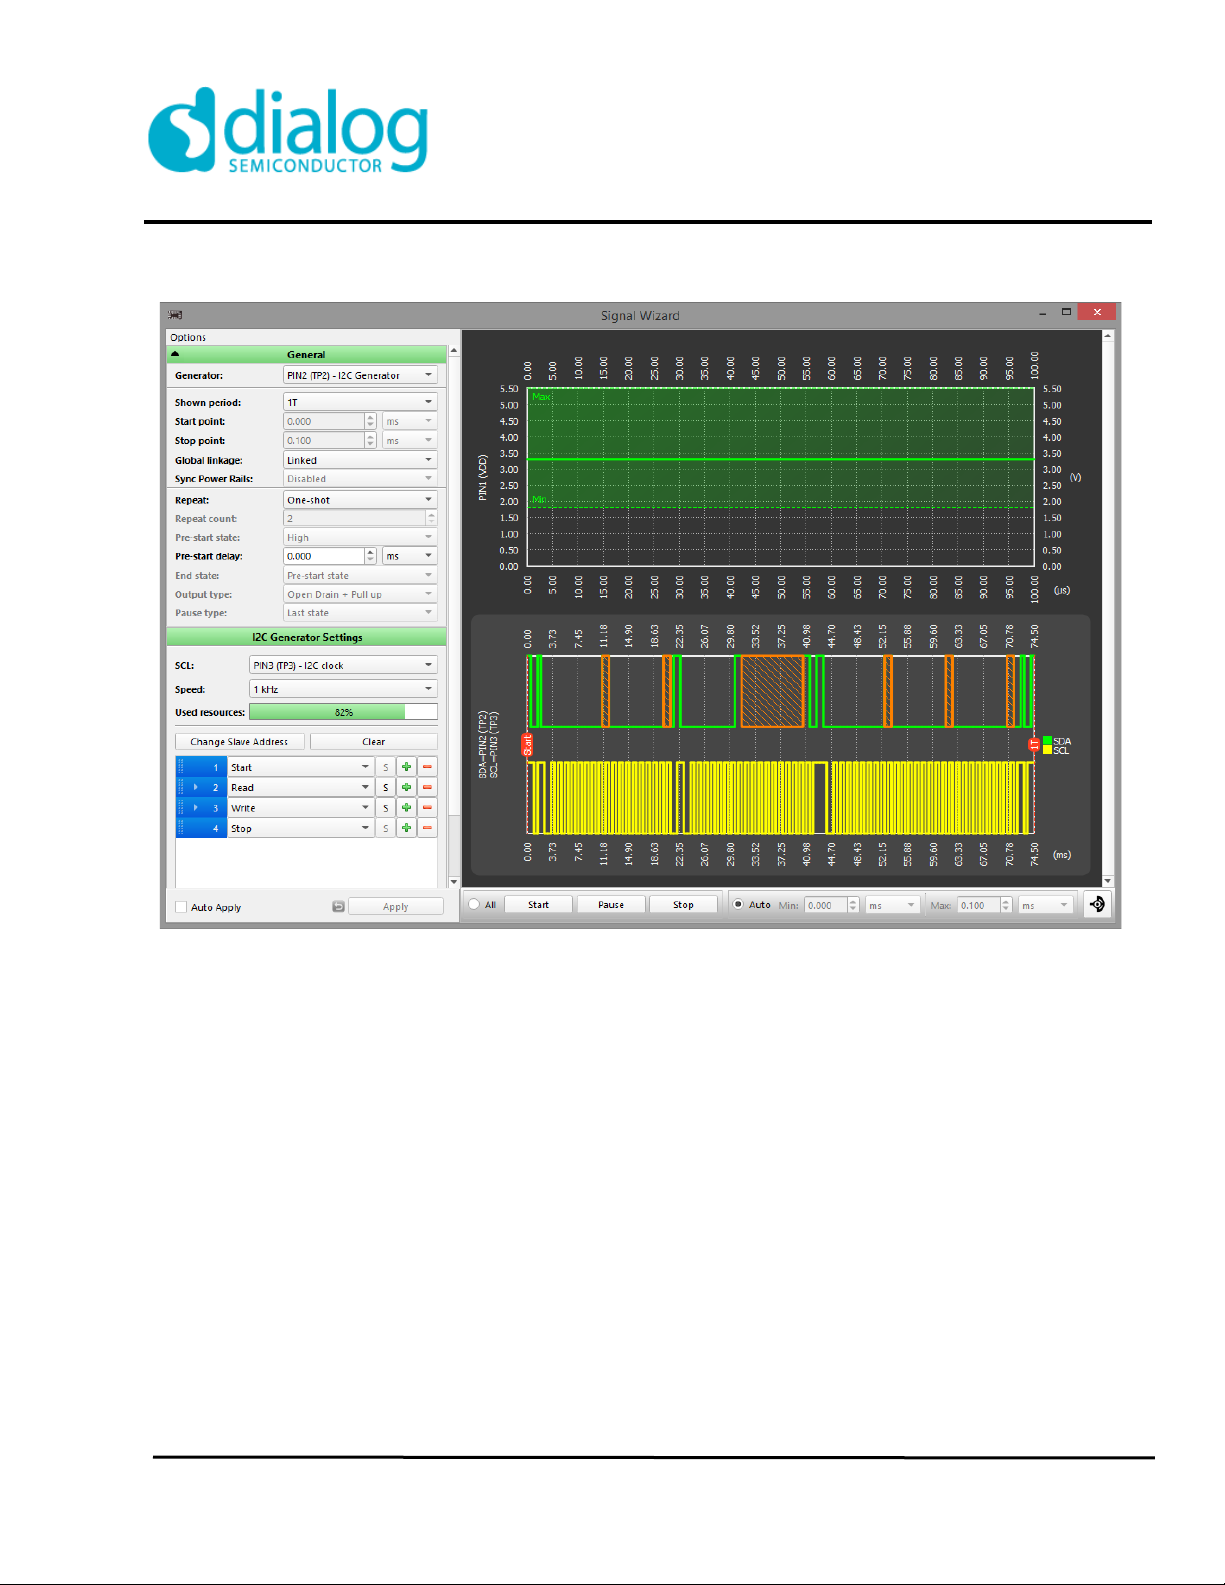Click Change Slave Address button
1225x1585 pixels.
[x=239, y=742]
